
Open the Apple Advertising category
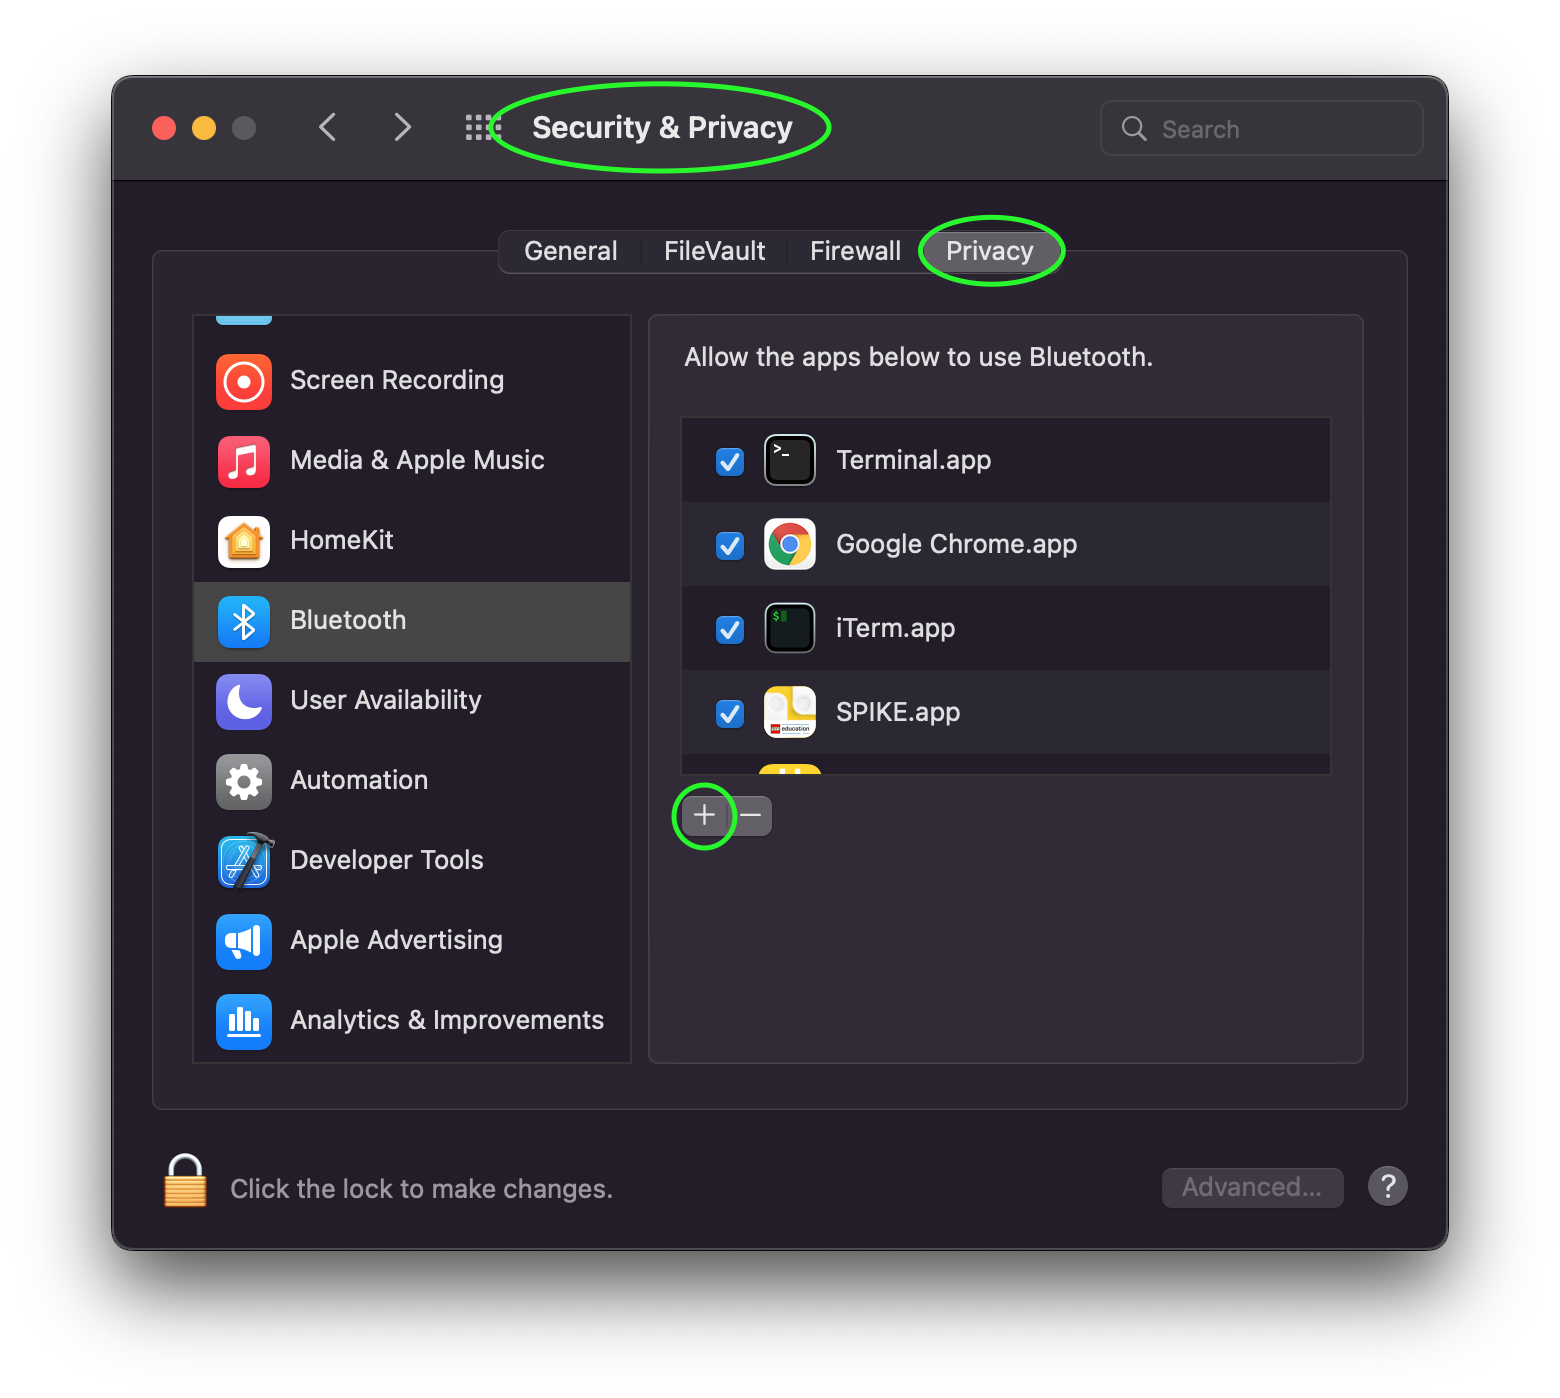point(411,941)
